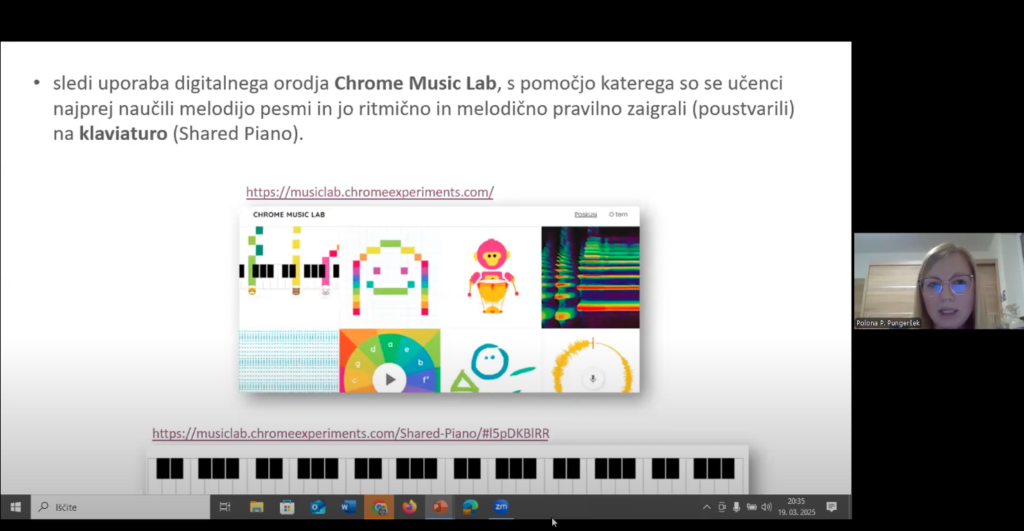This screenshot has height=531, width=1024.
Task: Switch to PowerPoint on the taskbar
Action: (440, 507)
